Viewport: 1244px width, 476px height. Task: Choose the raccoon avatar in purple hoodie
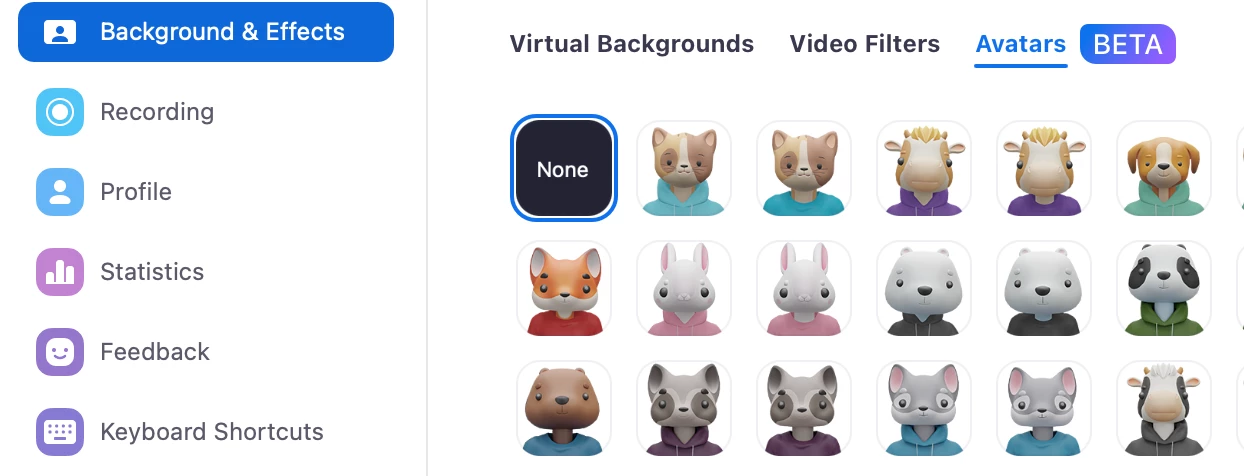coord(684,408)
